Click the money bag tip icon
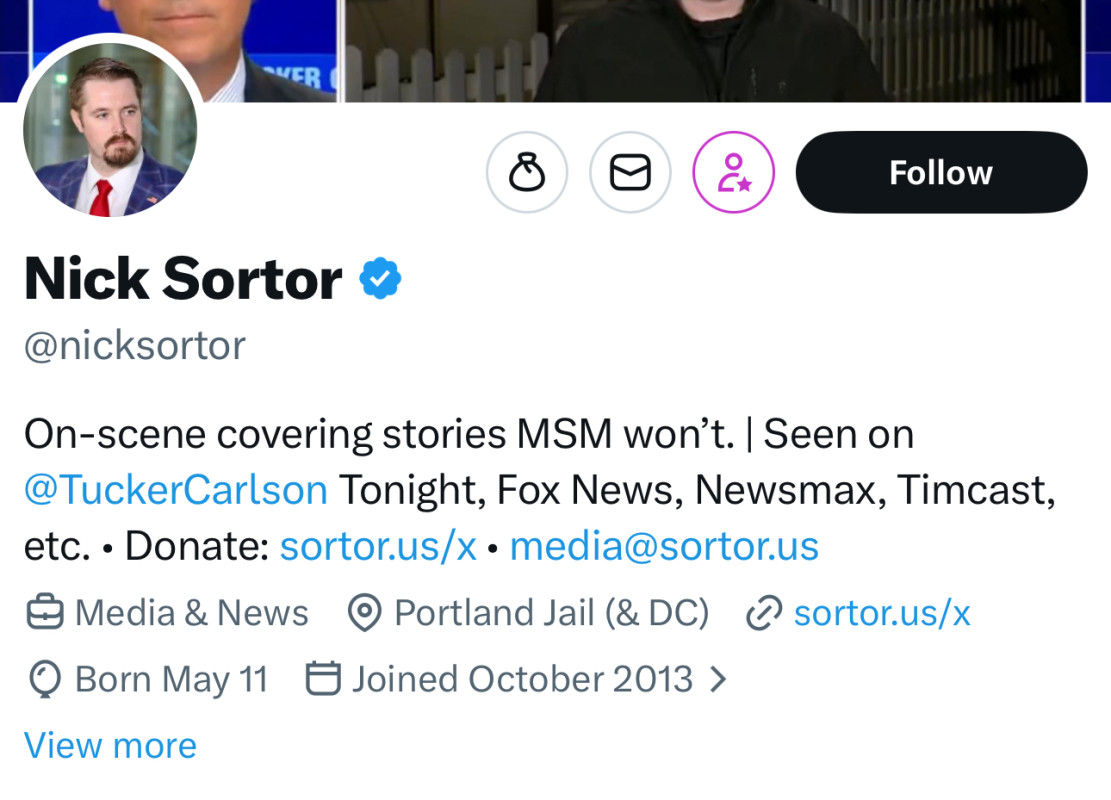The image size is (1111, 800). (527, 173)
